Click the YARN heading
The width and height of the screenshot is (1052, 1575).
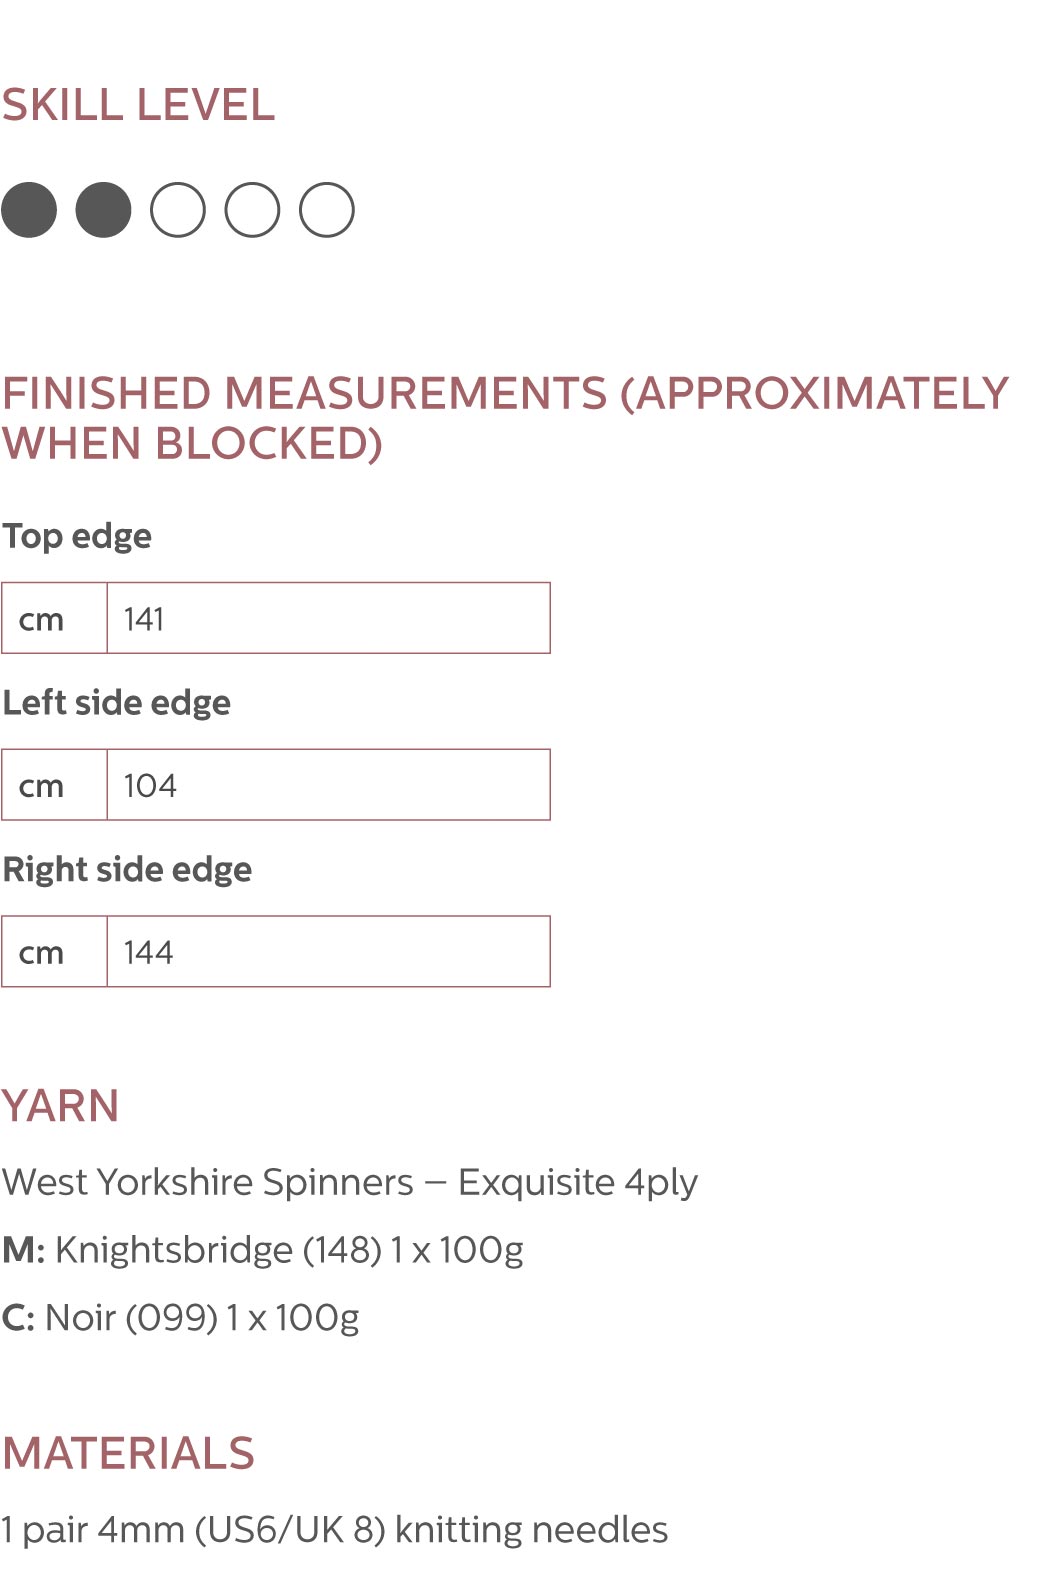(x=60, y=1106)
